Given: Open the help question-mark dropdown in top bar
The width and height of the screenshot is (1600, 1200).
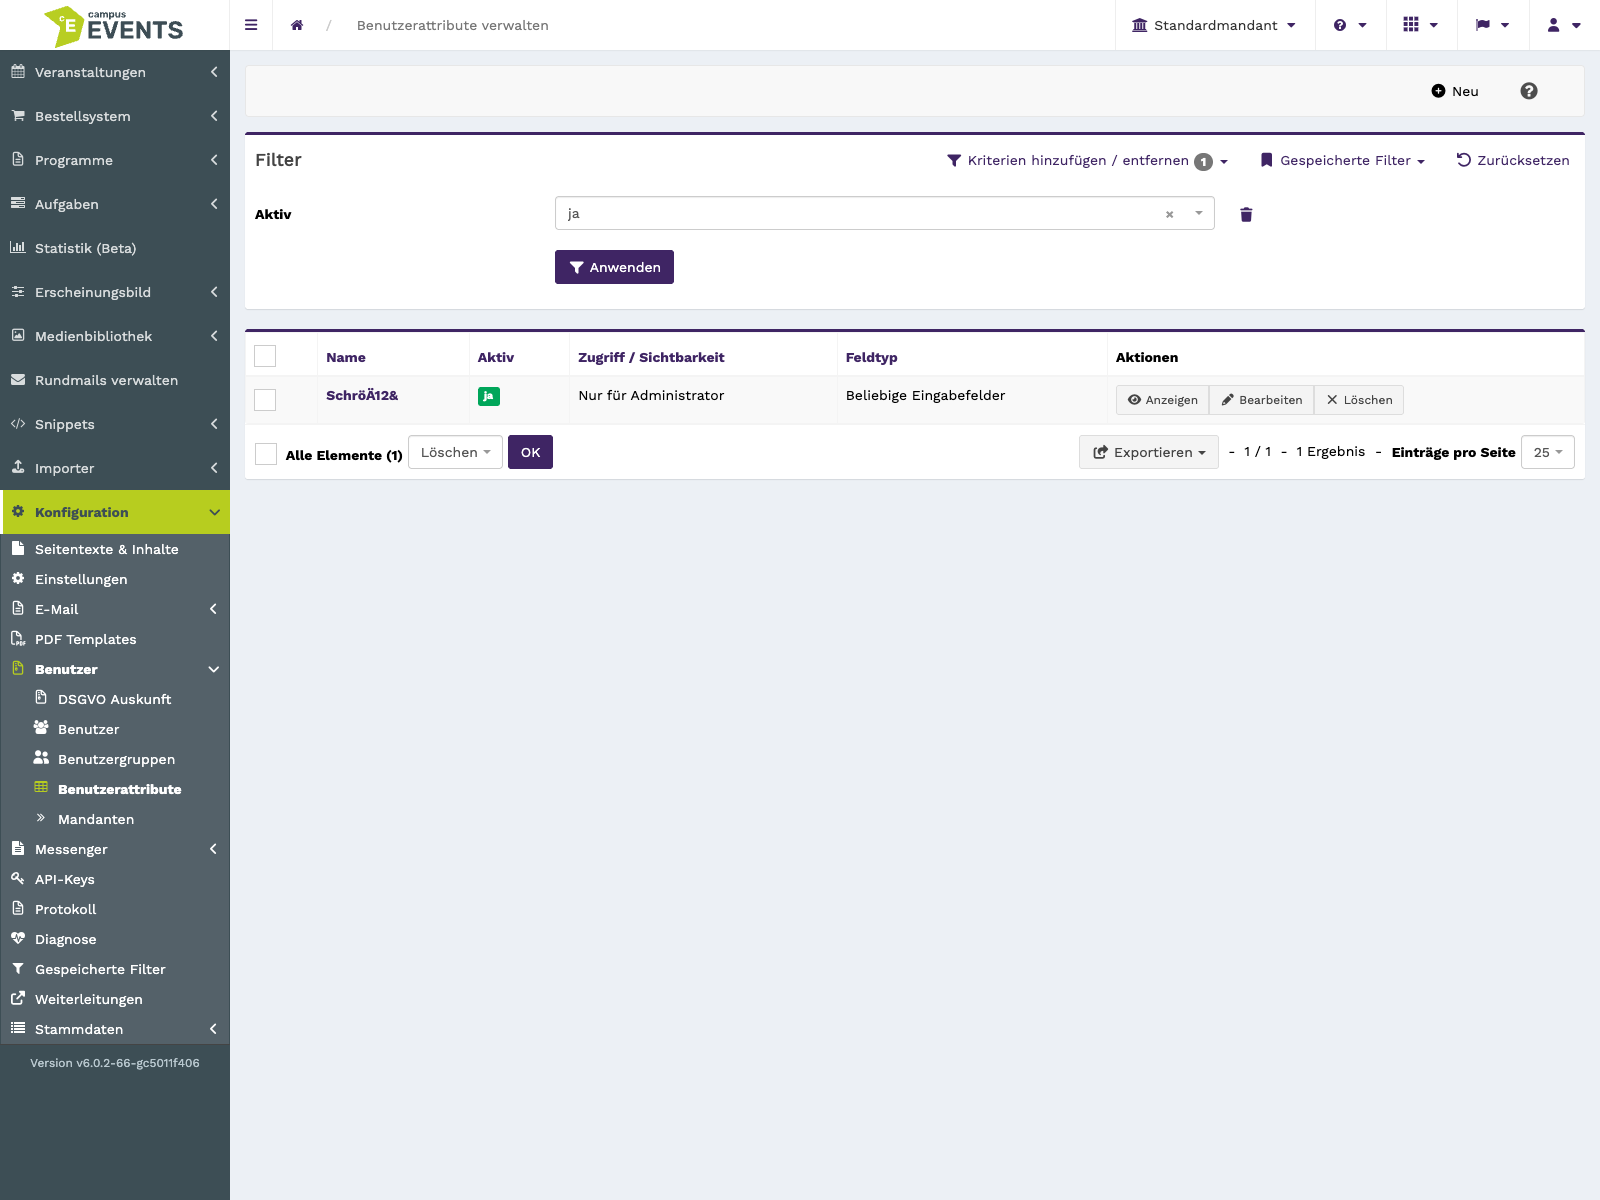Looking at the screenshot, I should coord(1350,25).
